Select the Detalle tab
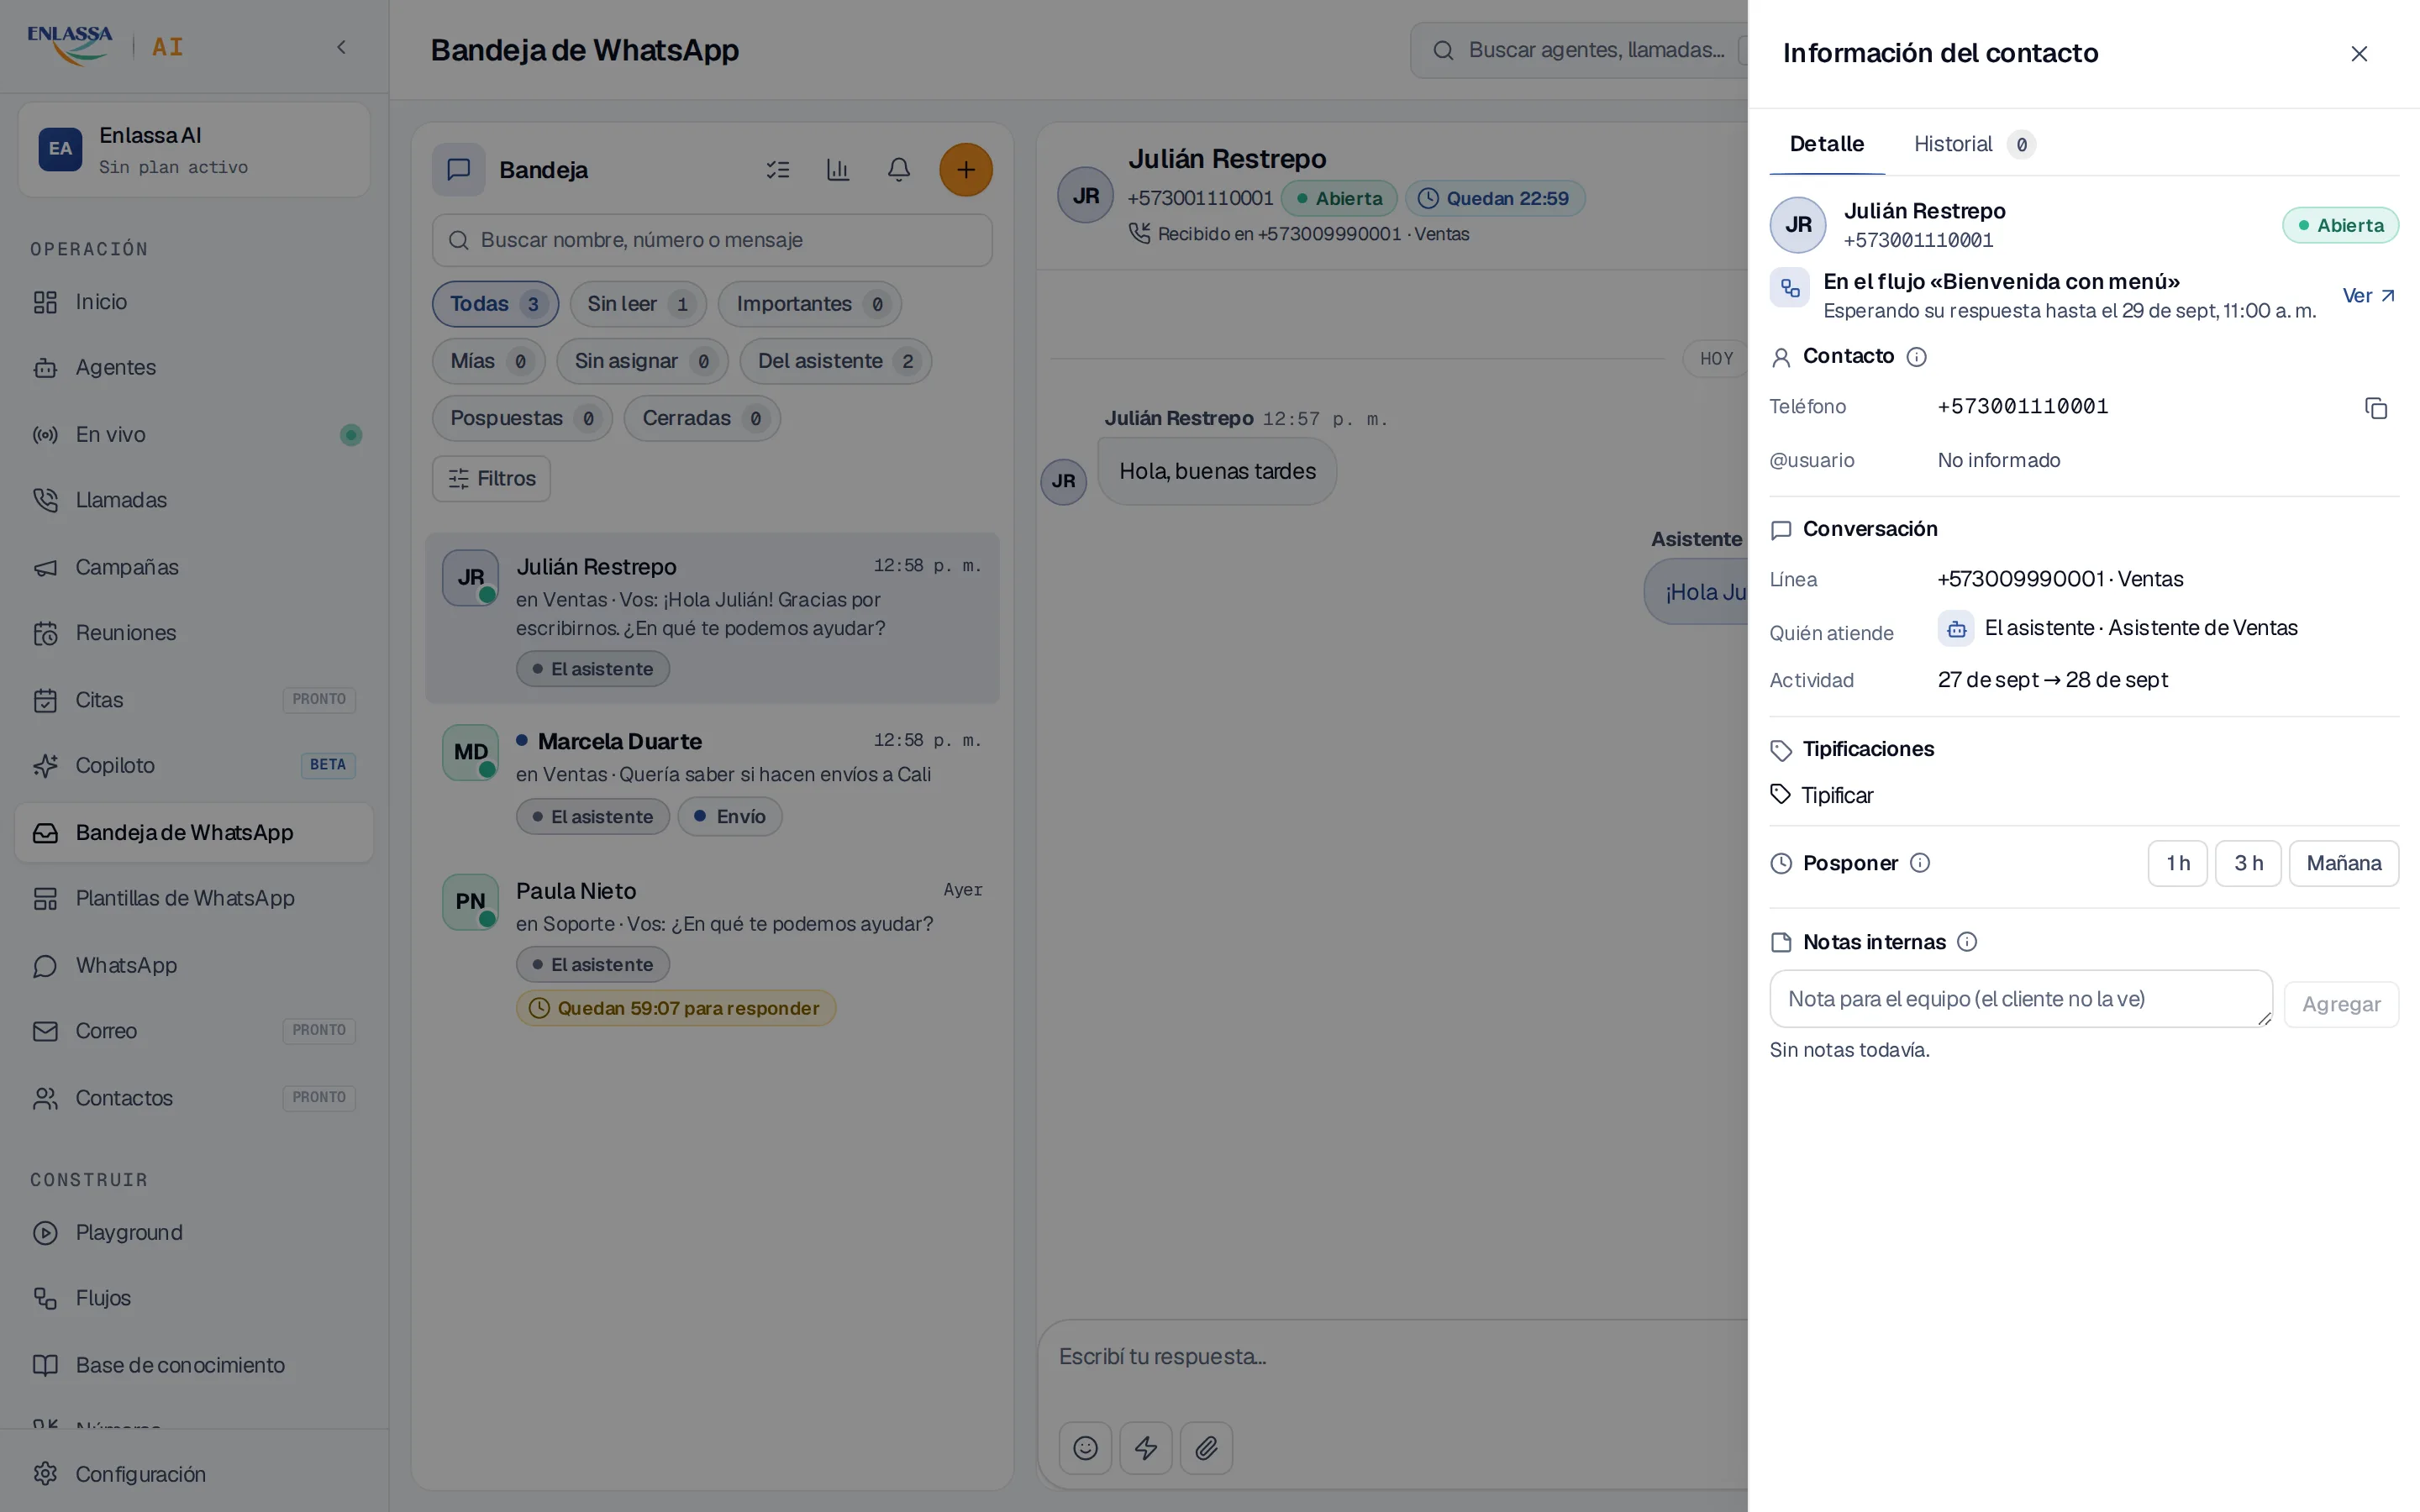 [x=1826, y=144]
